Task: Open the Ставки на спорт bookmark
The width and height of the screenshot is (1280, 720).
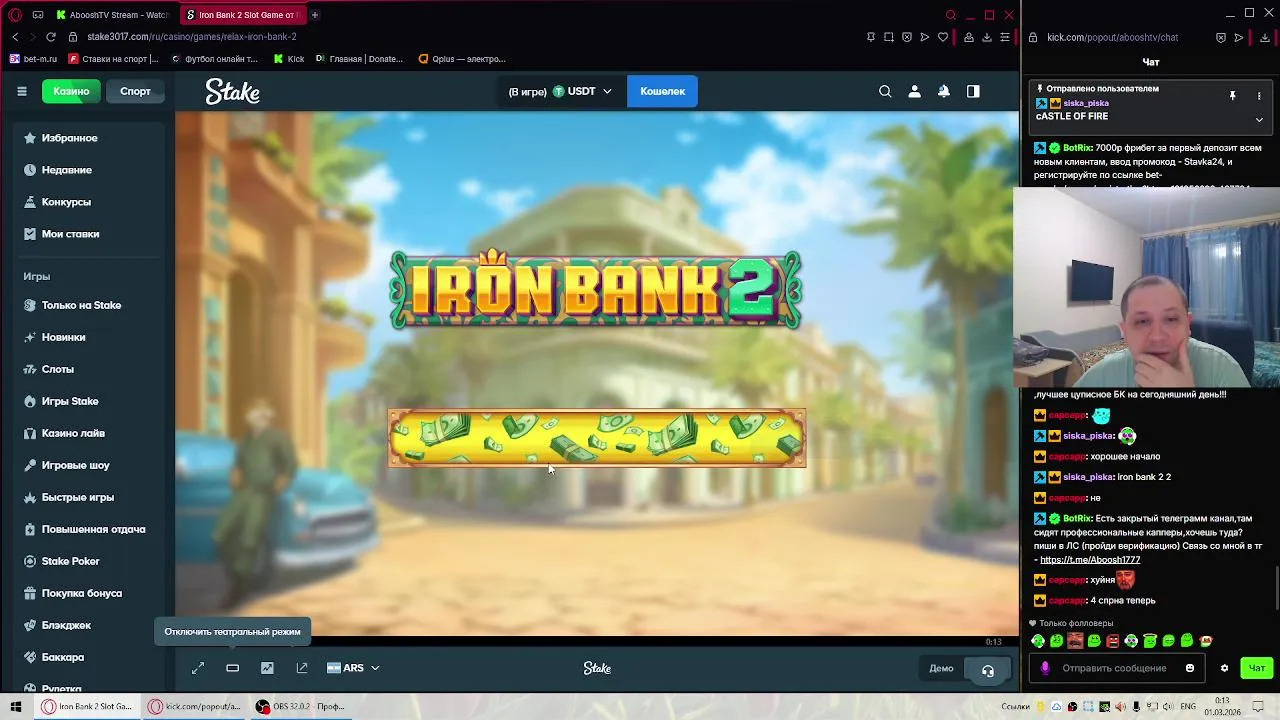Action: [114, 59]
